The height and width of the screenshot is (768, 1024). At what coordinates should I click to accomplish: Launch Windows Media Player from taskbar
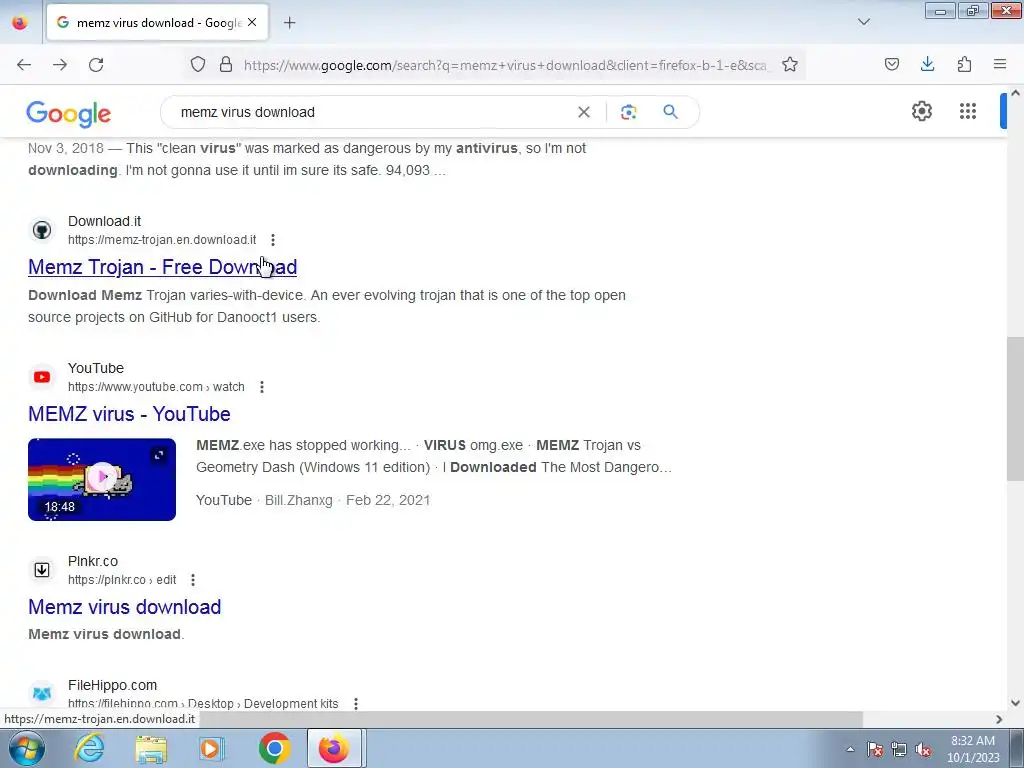click(x=211, y=748)
